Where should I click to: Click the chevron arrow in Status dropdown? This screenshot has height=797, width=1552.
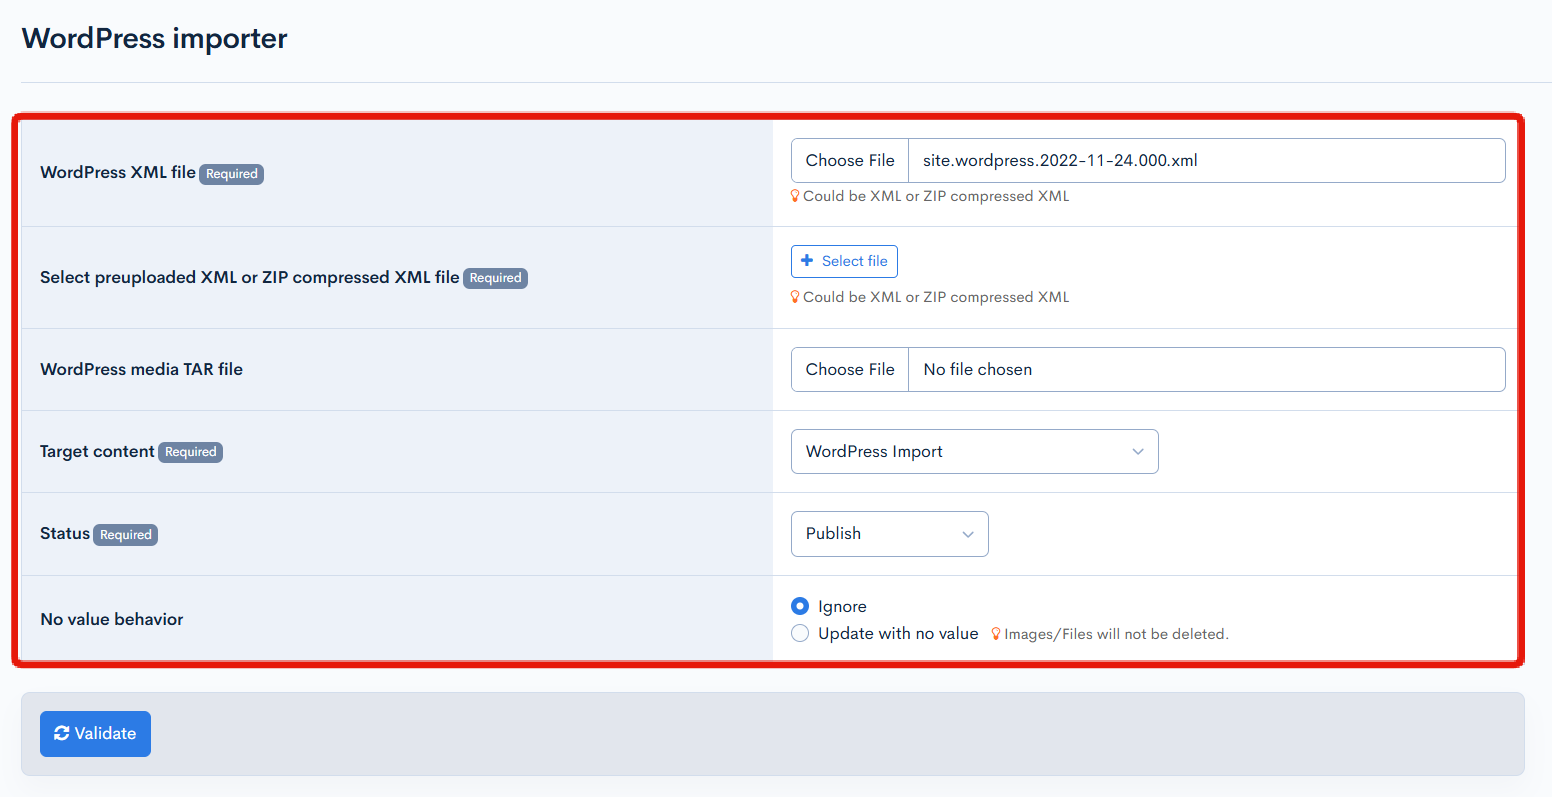point(967,534)
